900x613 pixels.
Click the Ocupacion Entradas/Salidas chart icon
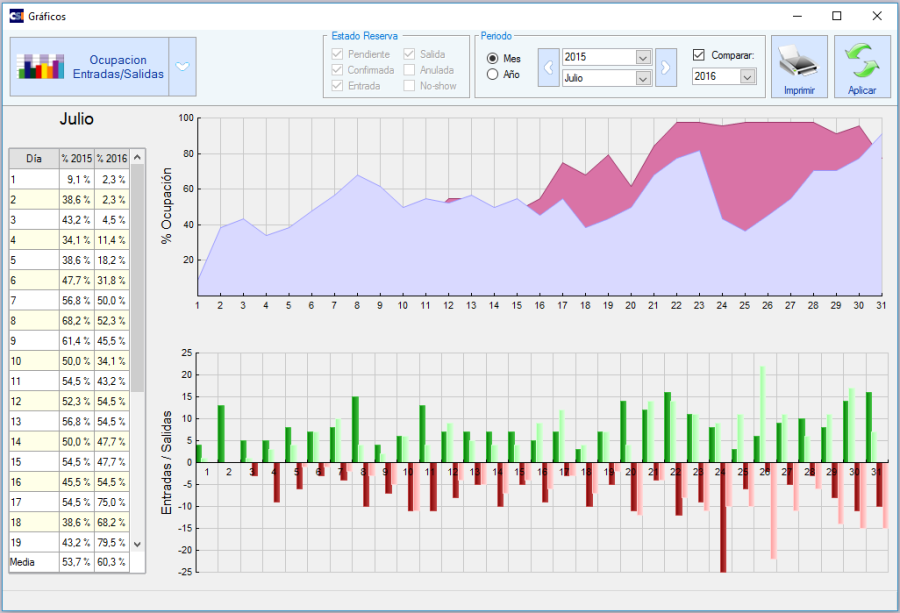coord(40,67)
